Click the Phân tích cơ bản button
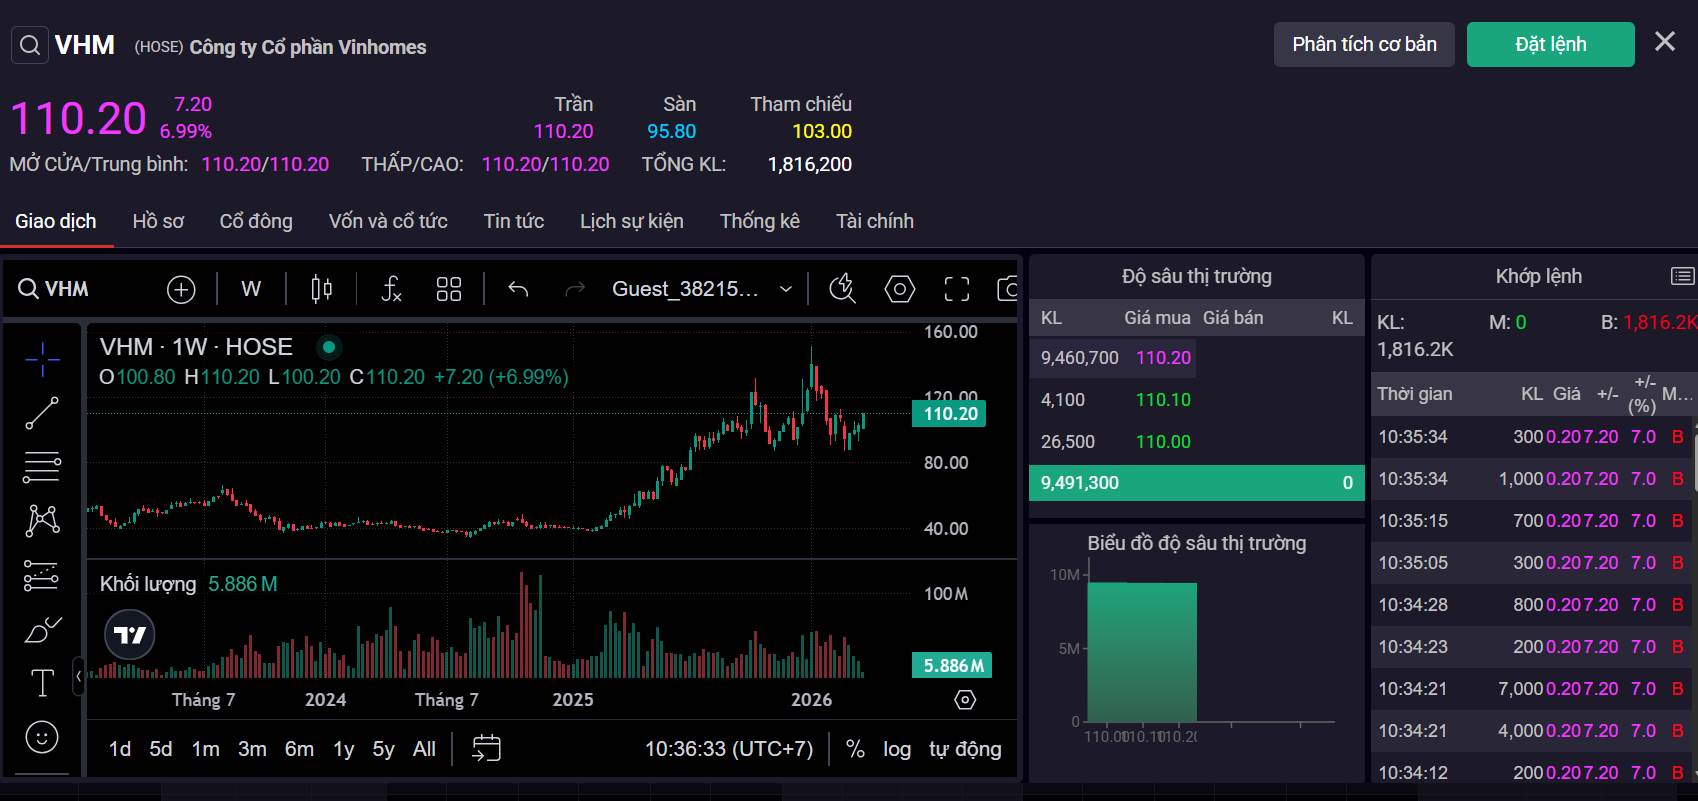1698x801 pixels. coord(1364,44)
